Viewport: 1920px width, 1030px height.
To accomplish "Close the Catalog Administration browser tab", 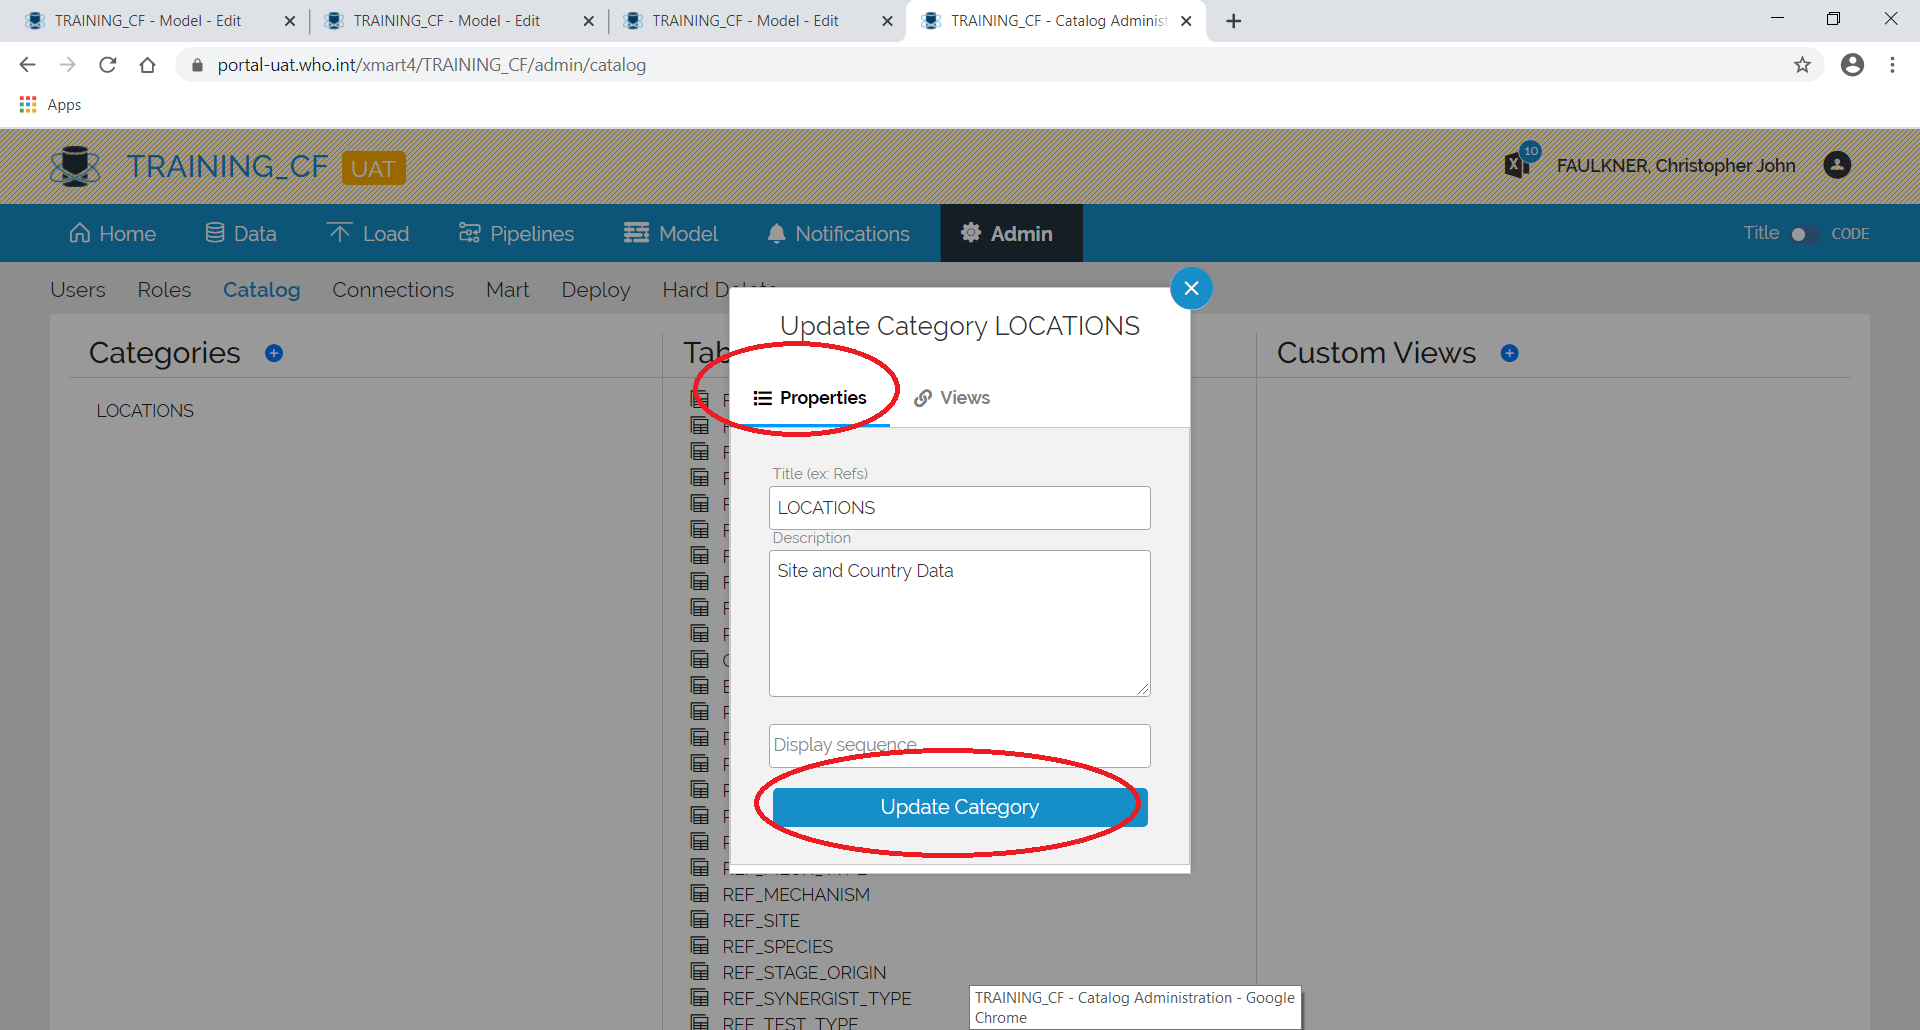I will coord(1186,21).
